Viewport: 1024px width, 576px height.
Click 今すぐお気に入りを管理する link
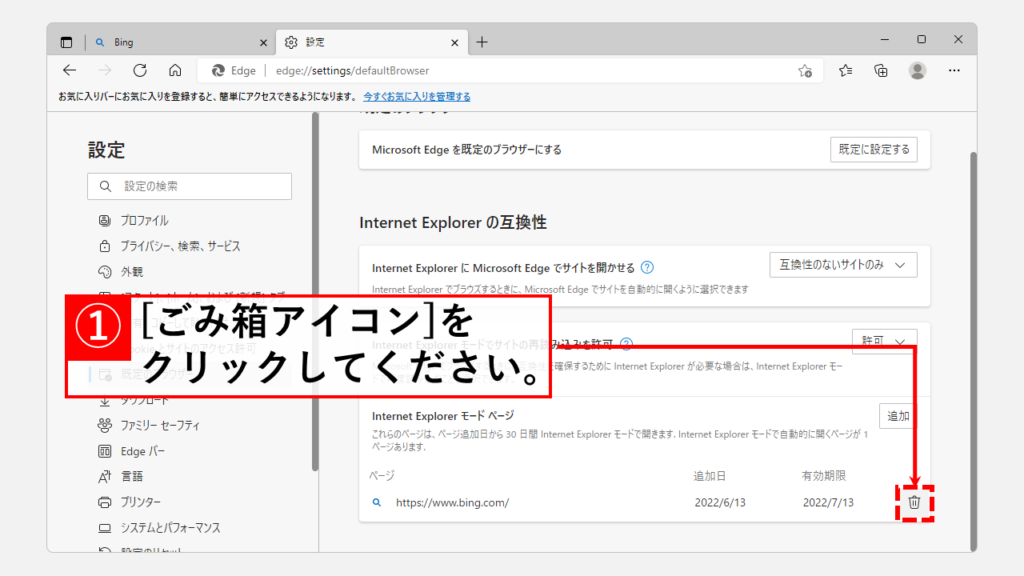416,97
